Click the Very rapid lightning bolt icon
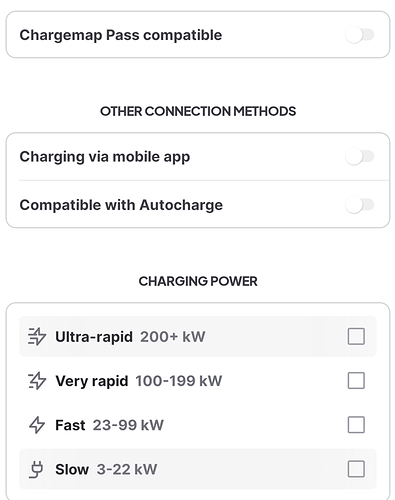This screenshot has height=500, width=395. pyautogui.click(x=37, y=381)
